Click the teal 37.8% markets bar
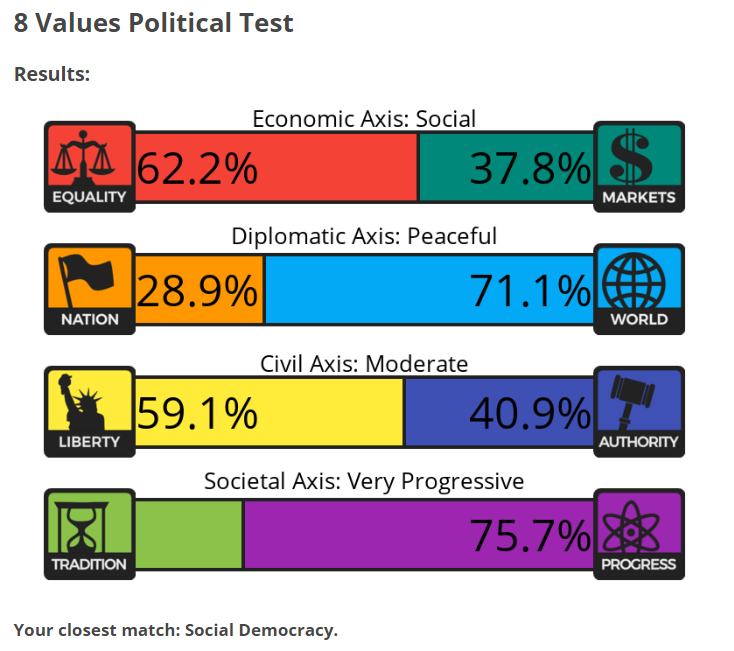 tap(506, 168)
